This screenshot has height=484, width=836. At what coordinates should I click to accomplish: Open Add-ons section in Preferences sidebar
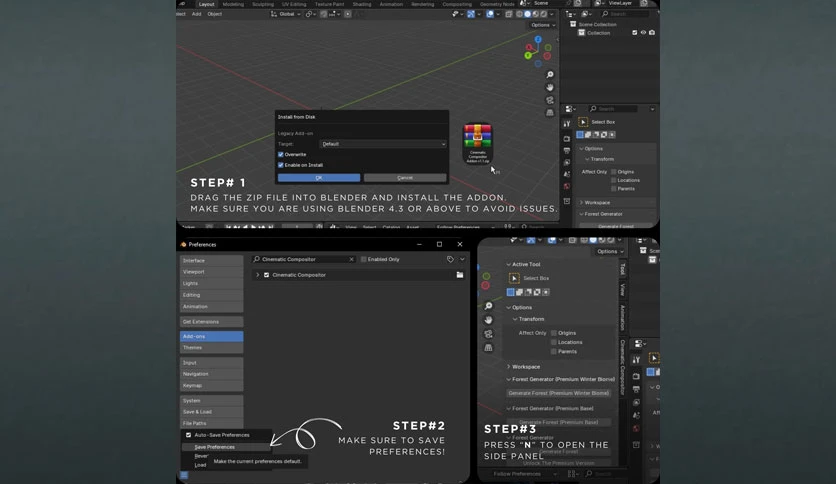pyautogui.click(x=212, y=336)
